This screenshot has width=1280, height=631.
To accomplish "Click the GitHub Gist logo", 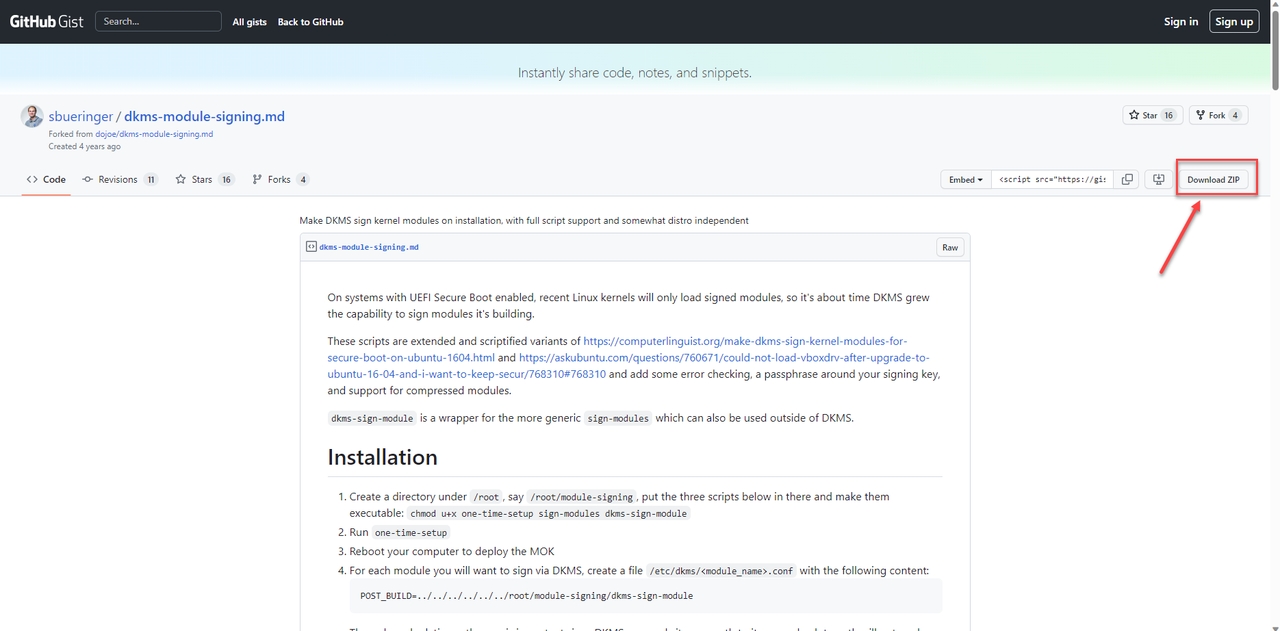I will click(46, 21).
